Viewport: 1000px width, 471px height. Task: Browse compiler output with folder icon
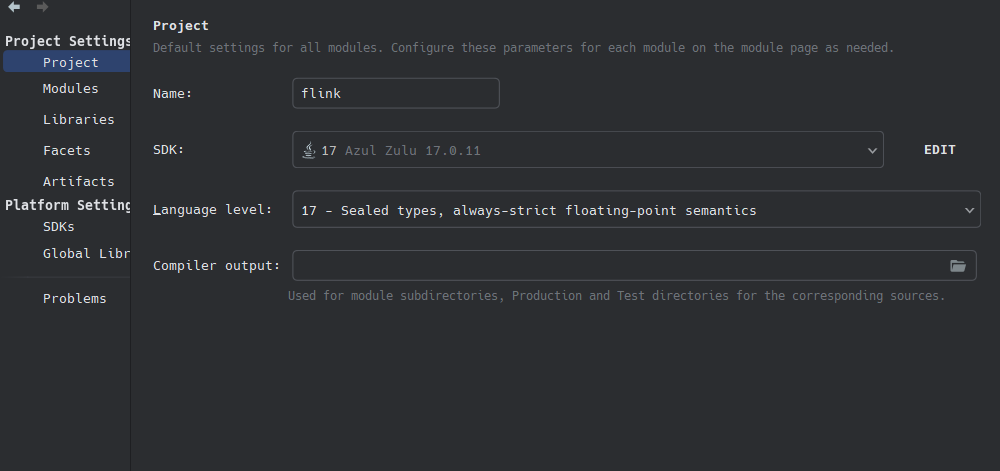point(957,266)
